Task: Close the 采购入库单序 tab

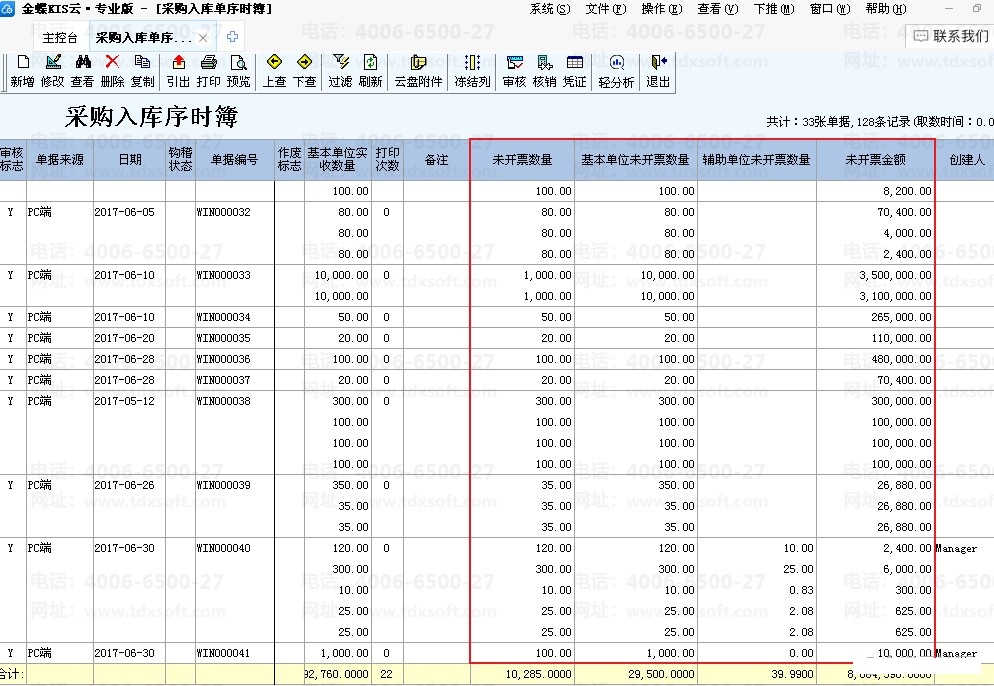Action: pyautogui.click(x=203, y=38)
